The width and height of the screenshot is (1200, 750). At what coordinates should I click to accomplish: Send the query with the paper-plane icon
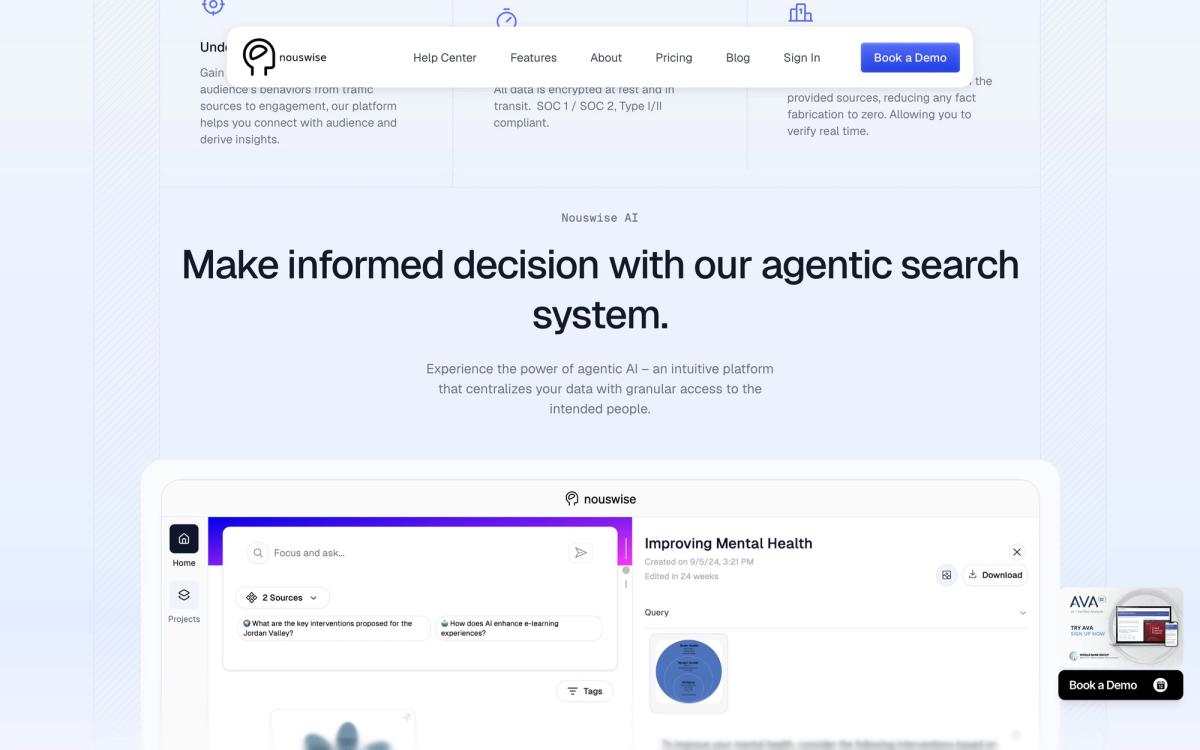581,553
